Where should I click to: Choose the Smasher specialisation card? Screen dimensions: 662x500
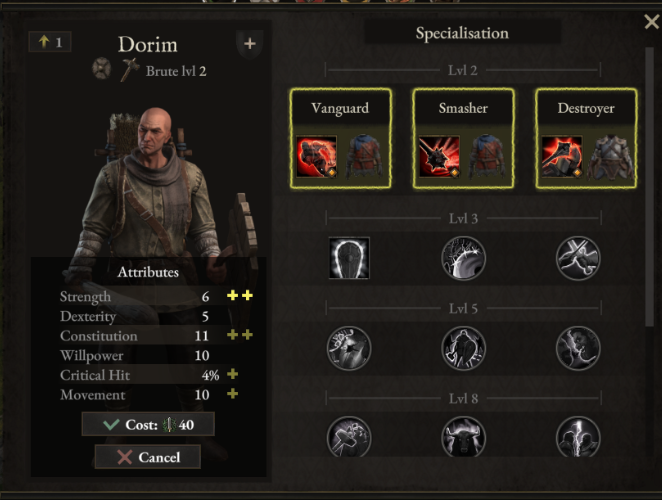[463, 138]
